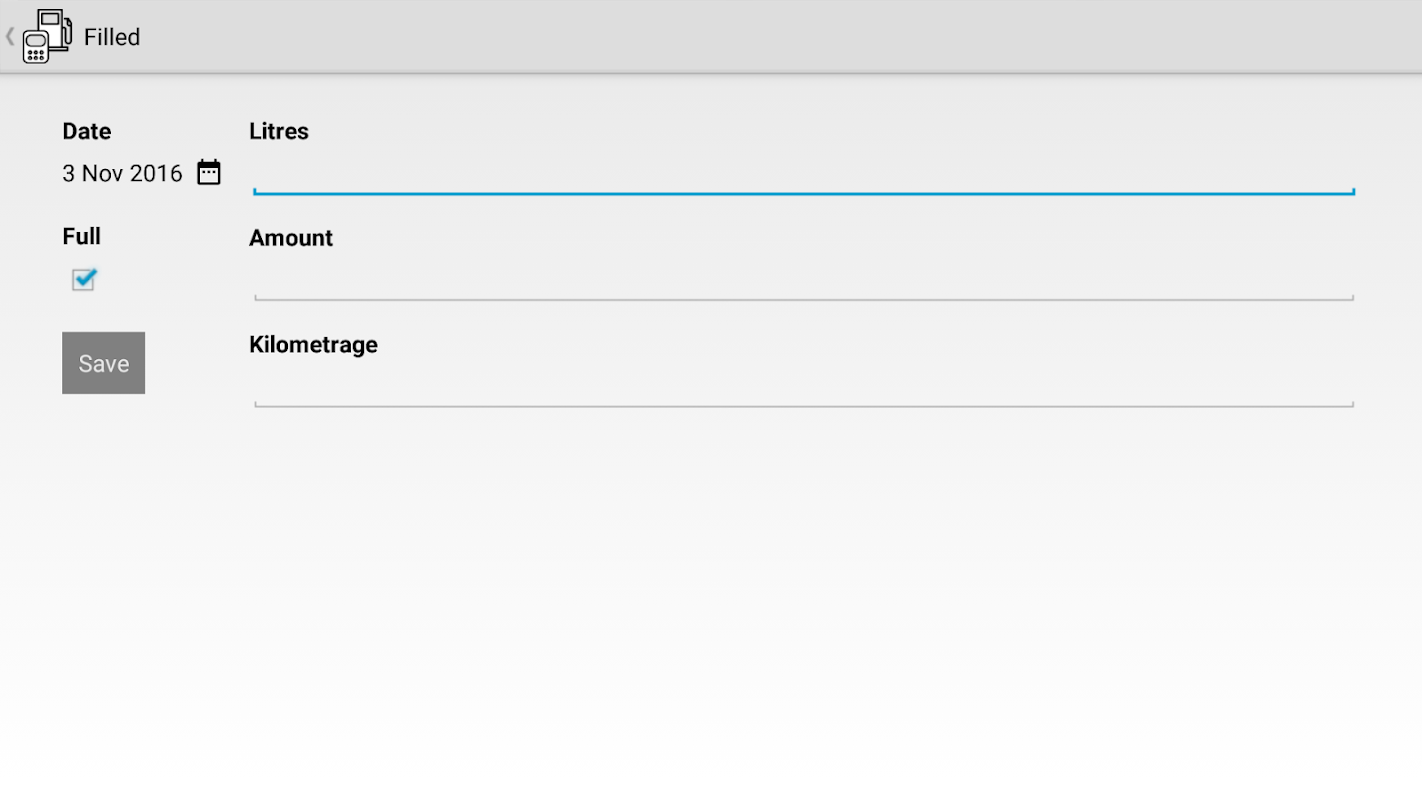Image resolution: width=1422 pixels, height=800 pixels.
Task: Select the Amount input field
Action: pyautogui.click(x=804, y=280)
